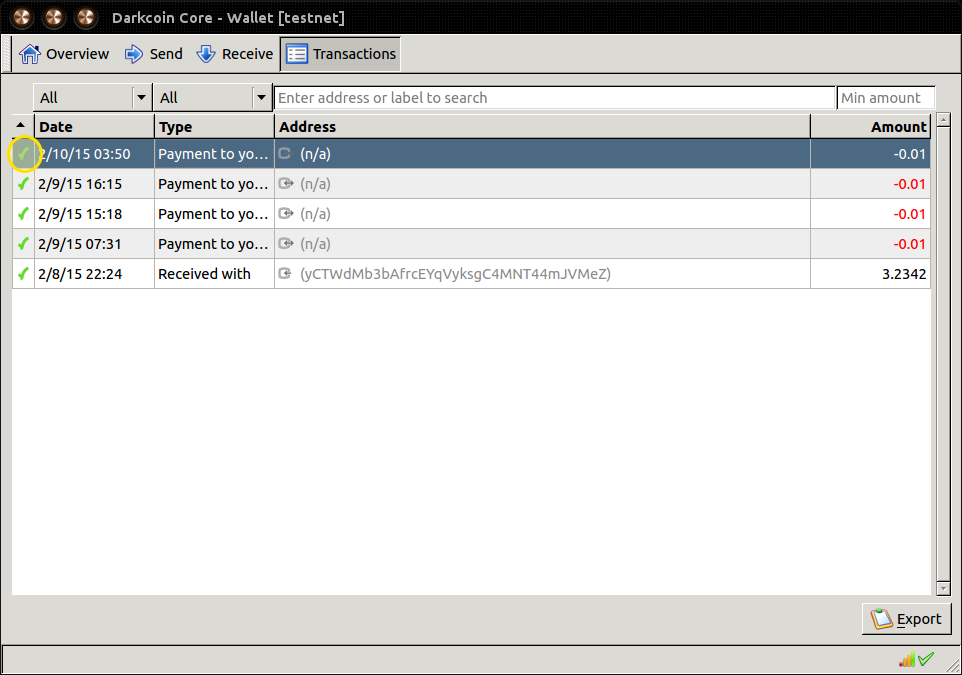This screenshot has height=675, width=962.
Task: Switch to the Send tab
Action: point(153,54)
